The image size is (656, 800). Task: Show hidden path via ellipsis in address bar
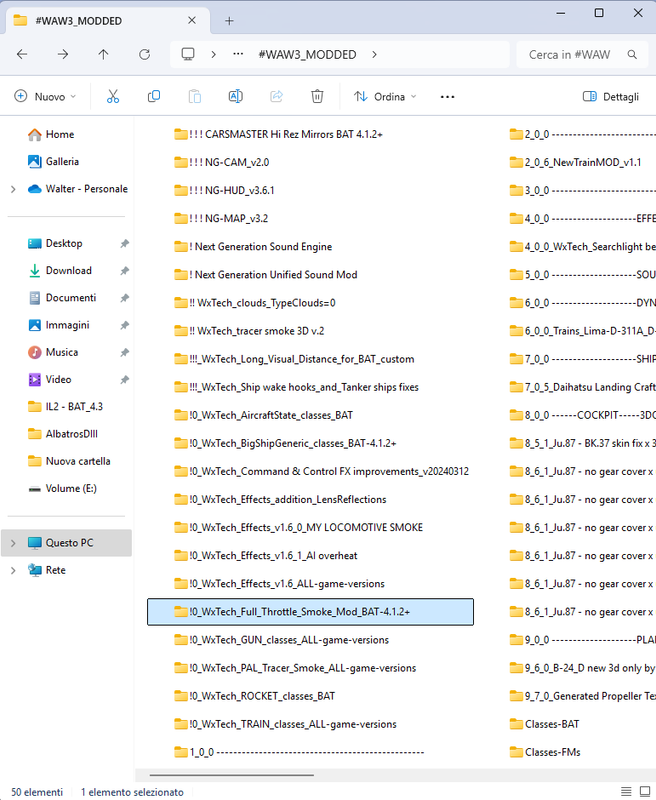click(238, 54)
